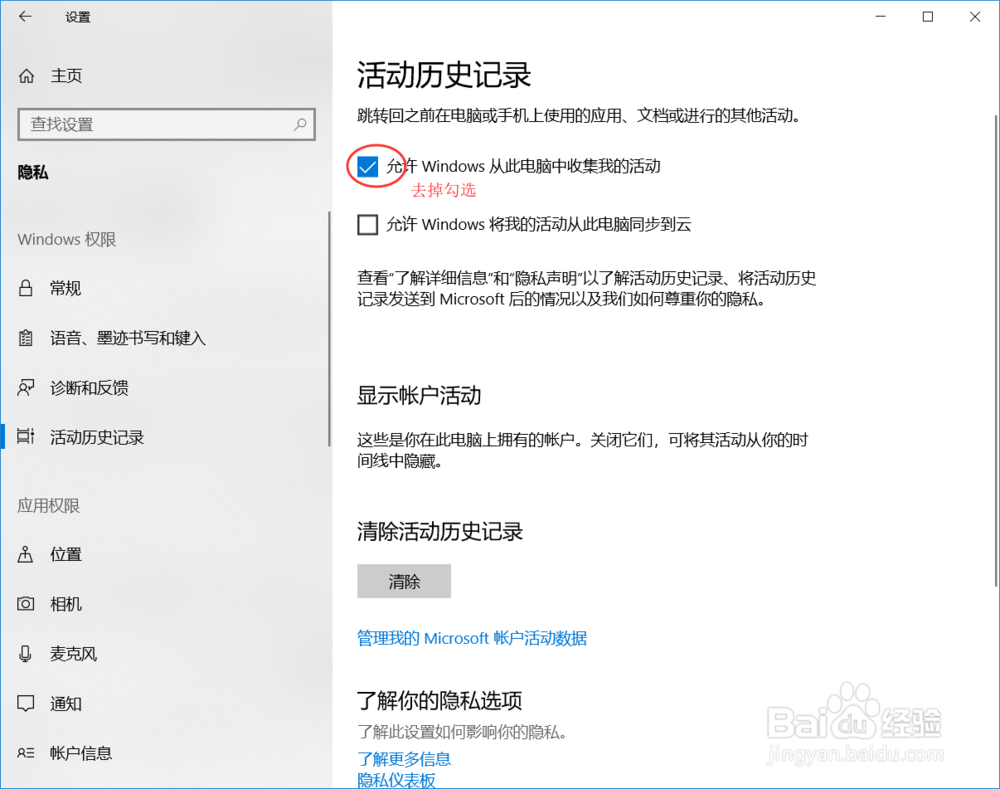Select 活动历史记录 in the sidebar
The width and height of the screenshot is (1000, 789).
[x=97, y=438]
